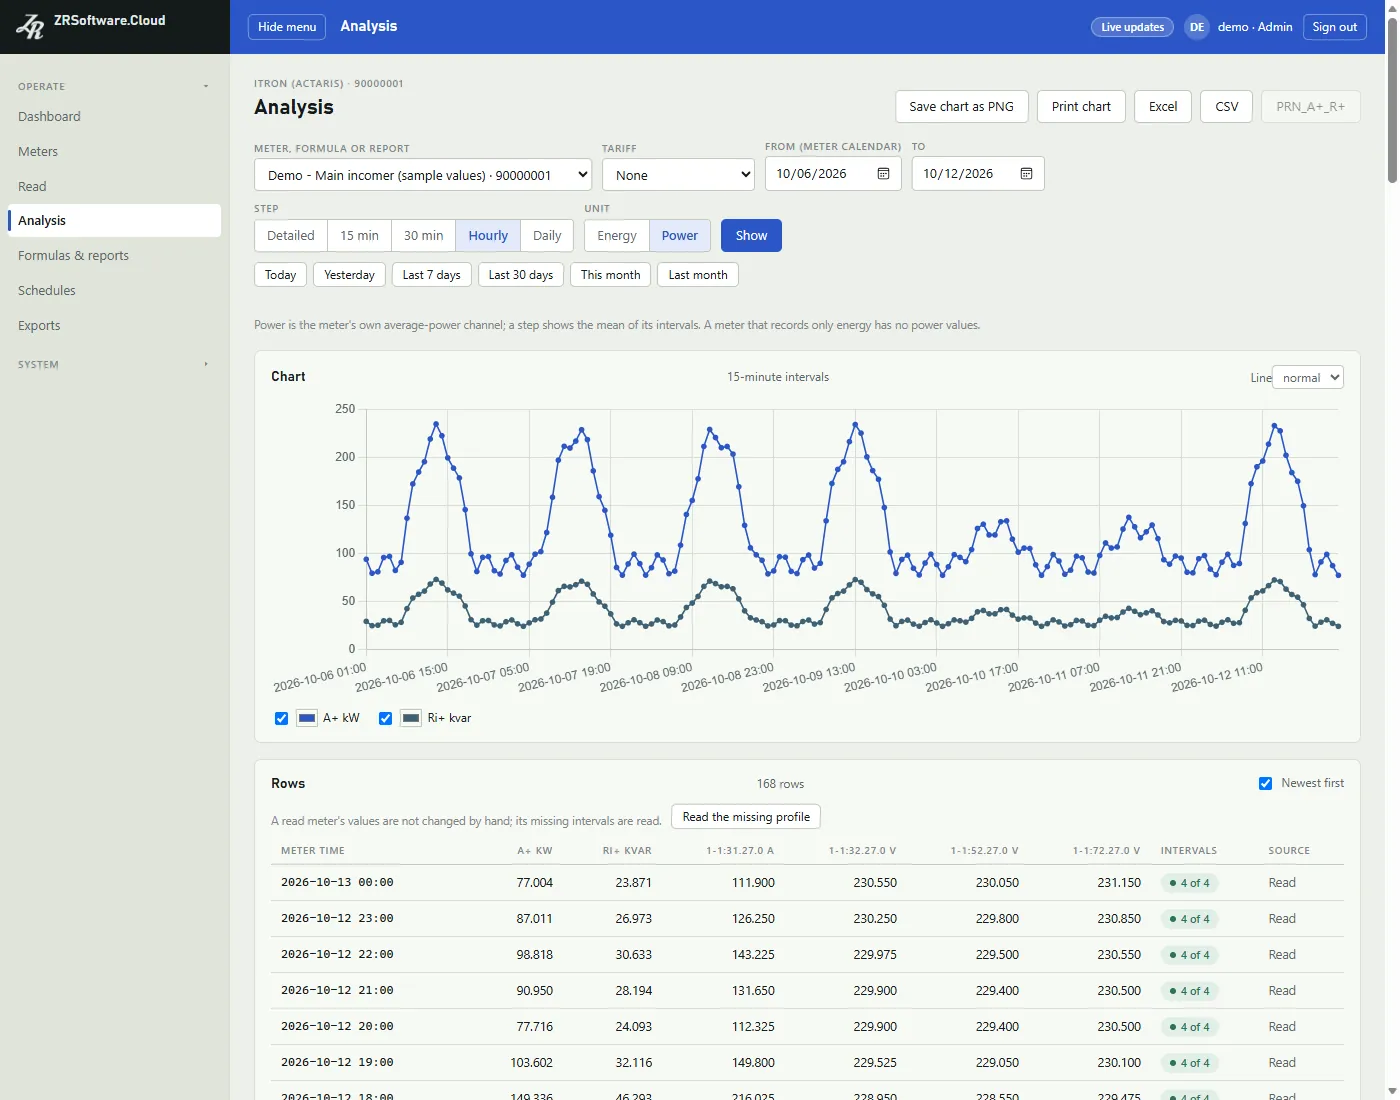Choose the Last 7 days preset
This screenshot has width=1400, height=1100.
pyautogui.click(x=431, y=275)
